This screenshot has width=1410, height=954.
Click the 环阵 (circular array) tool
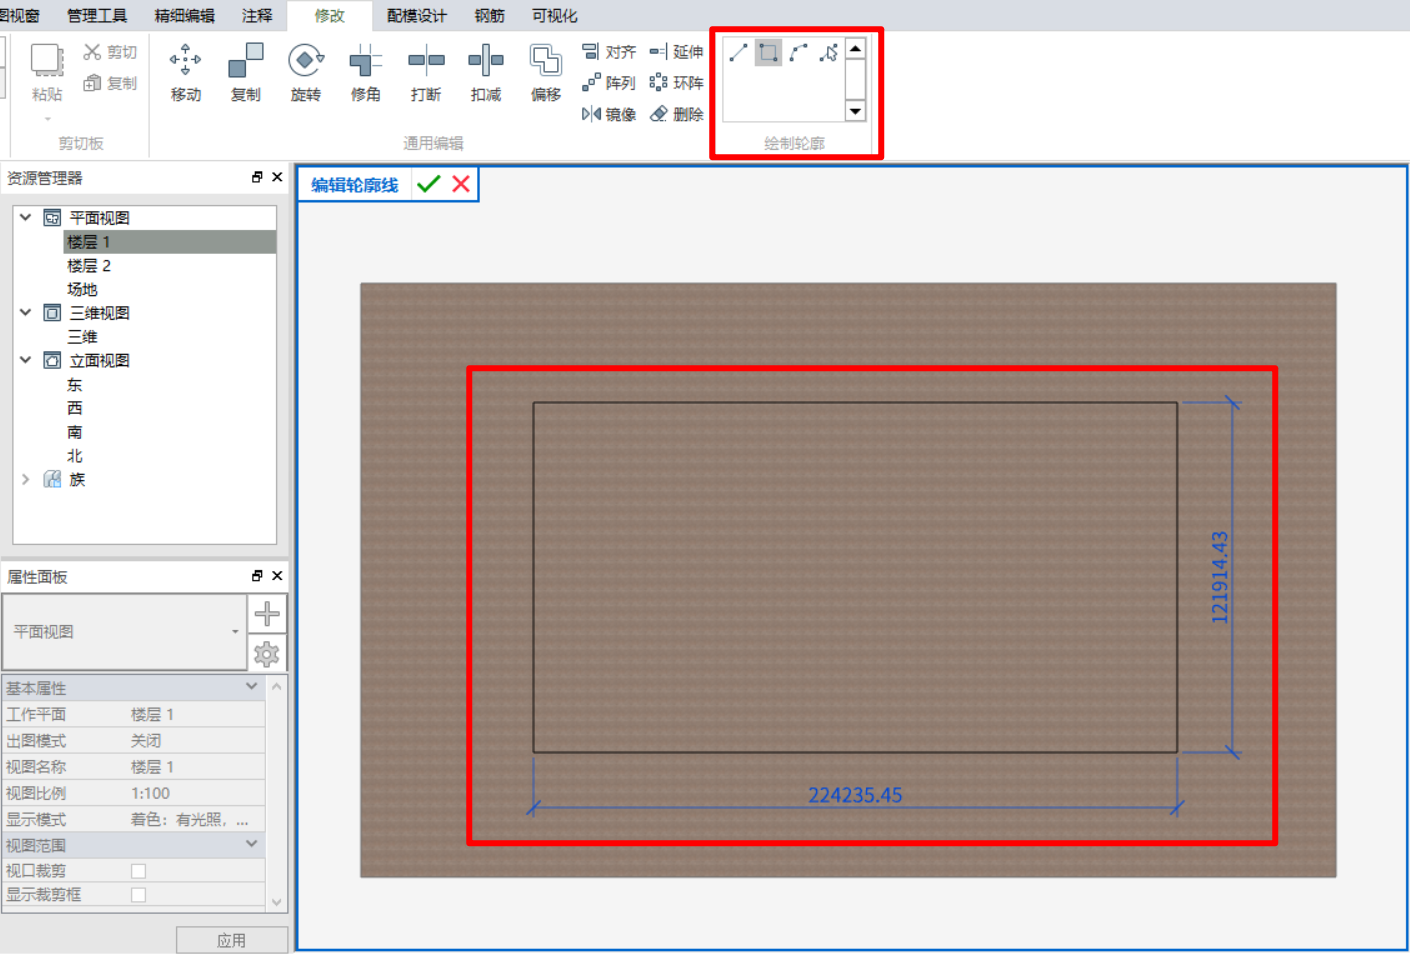click(677, 83)
